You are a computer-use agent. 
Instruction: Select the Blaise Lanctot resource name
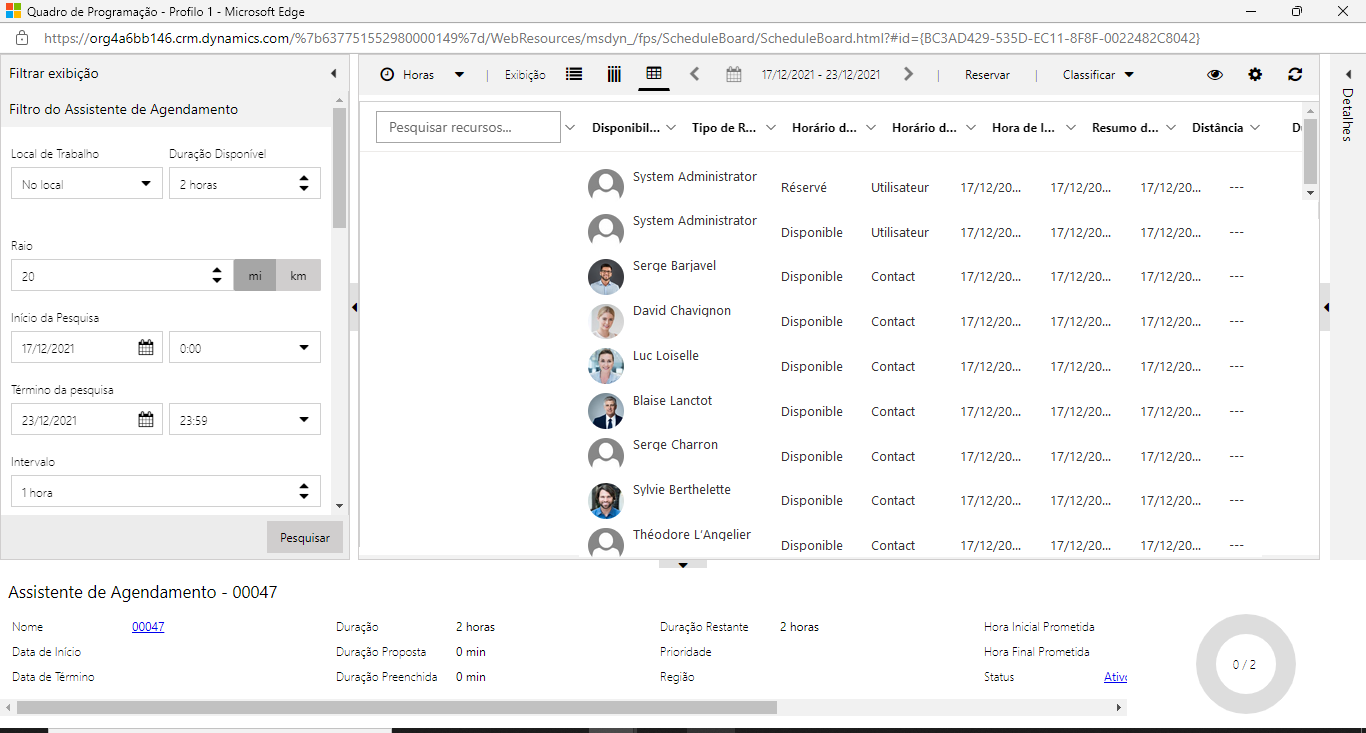click(x=673, y=401)
